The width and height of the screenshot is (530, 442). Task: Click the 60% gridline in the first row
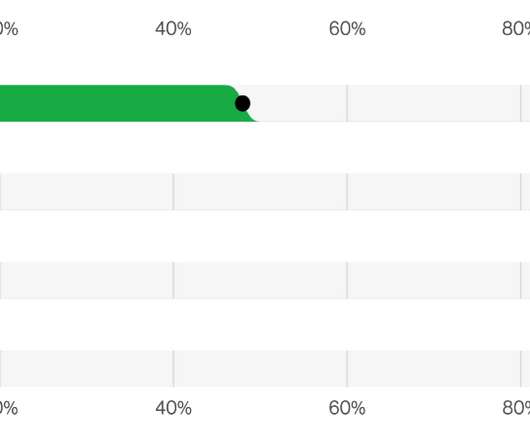click(x=347, y=103)
